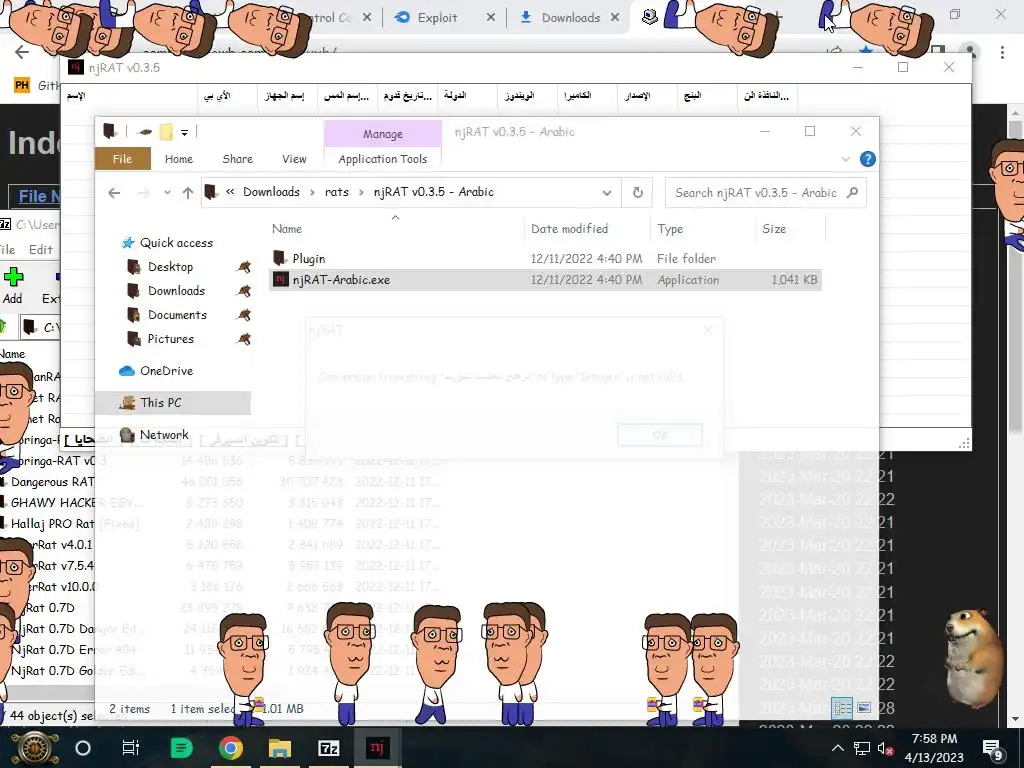Open Documents in Quick access
Image resolution: width=1024 pixels, height=768 pixels.
coord(177,315)
